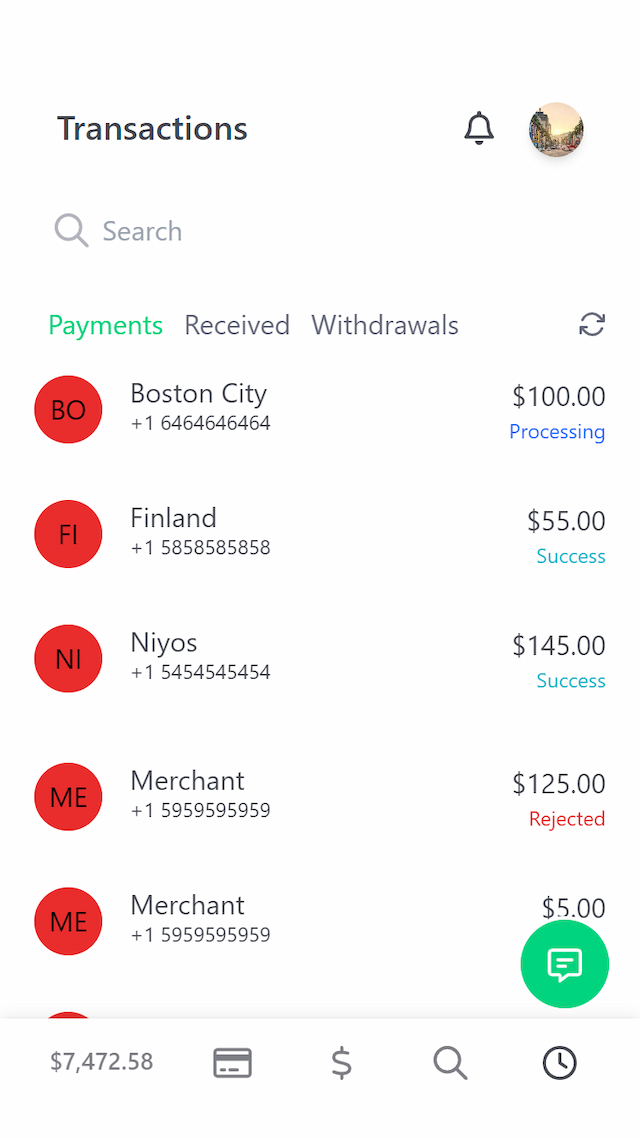Viewport: 640px width, 1138px height.
Task: Switch to the Received tab
Action: pyautogui.click(x=237, y=325)
